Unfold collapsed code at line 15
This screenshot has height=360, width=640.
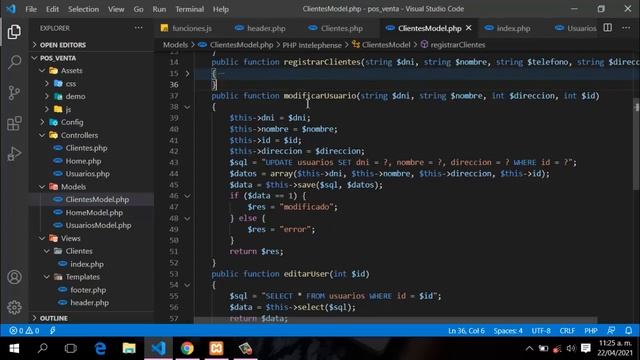click(x=187, y=73)
